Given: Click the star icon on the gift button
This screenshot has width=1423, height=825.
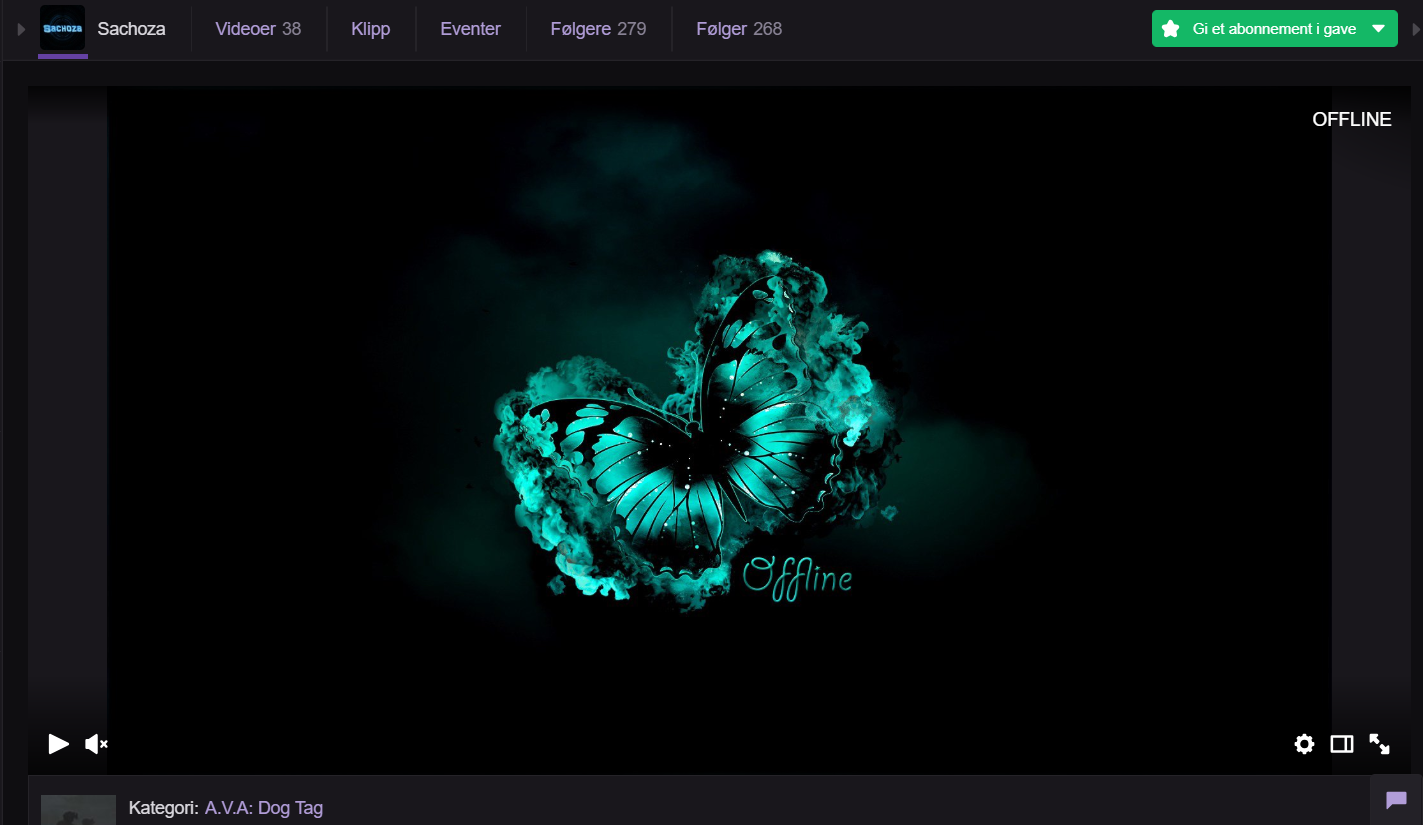Looking at the screenshot, I should click(1170, 29).
